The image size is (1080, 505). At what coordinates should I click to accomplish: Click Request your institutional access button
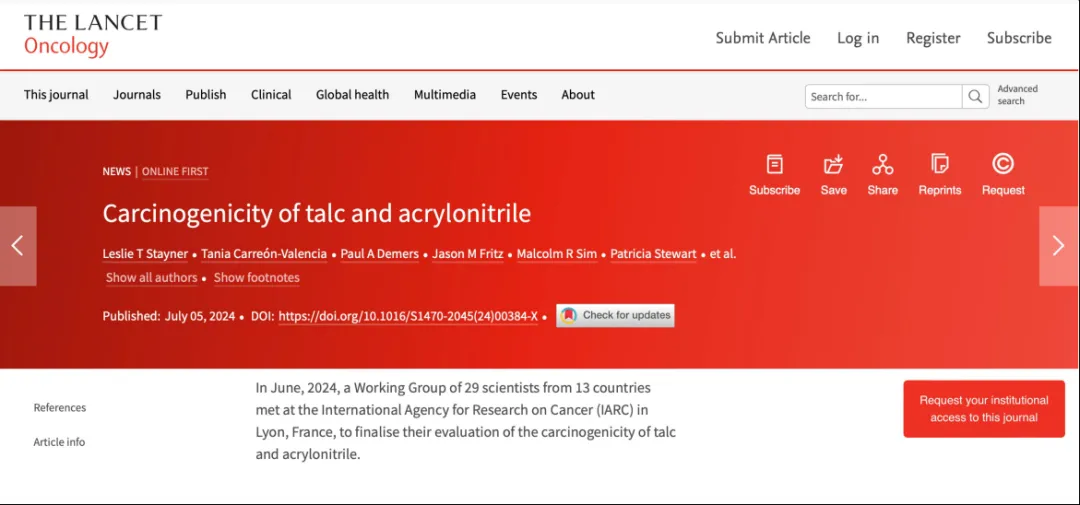(984, 409)
